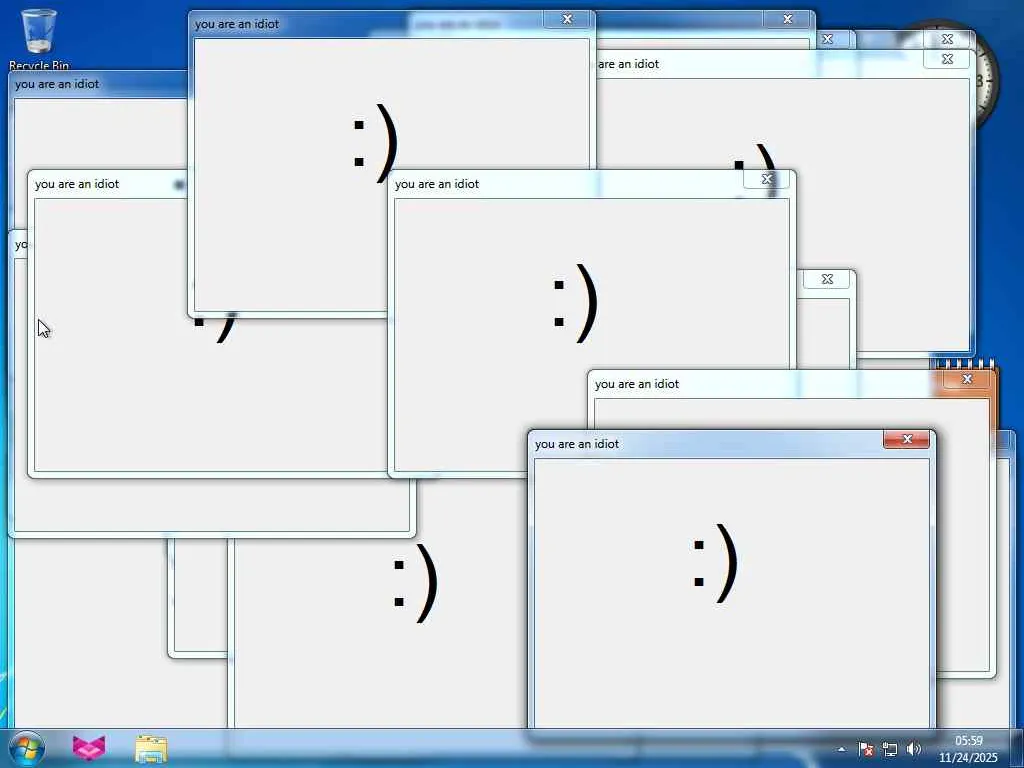
Task: Click the network status tray icon
Action: [x=889, y=749]
